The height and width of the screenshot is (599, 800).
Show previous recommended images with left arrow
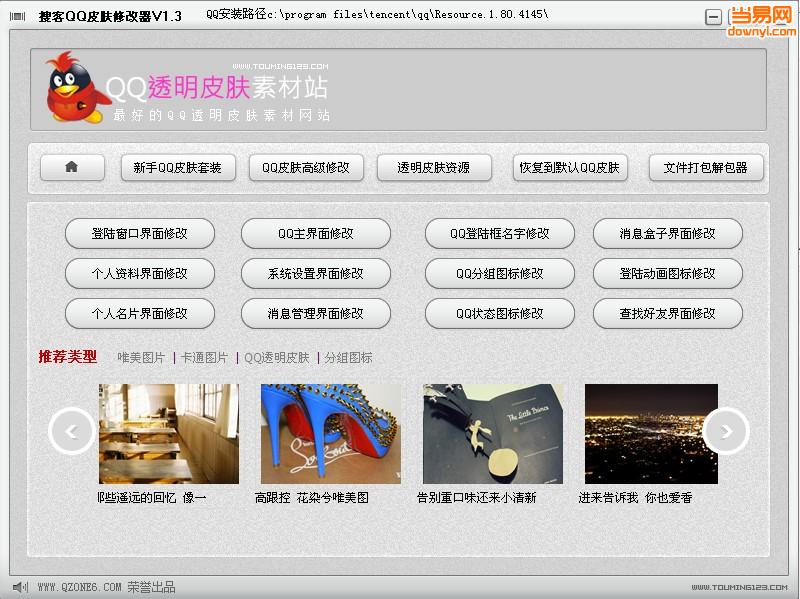pyautogui.click(x=72, y=431)
